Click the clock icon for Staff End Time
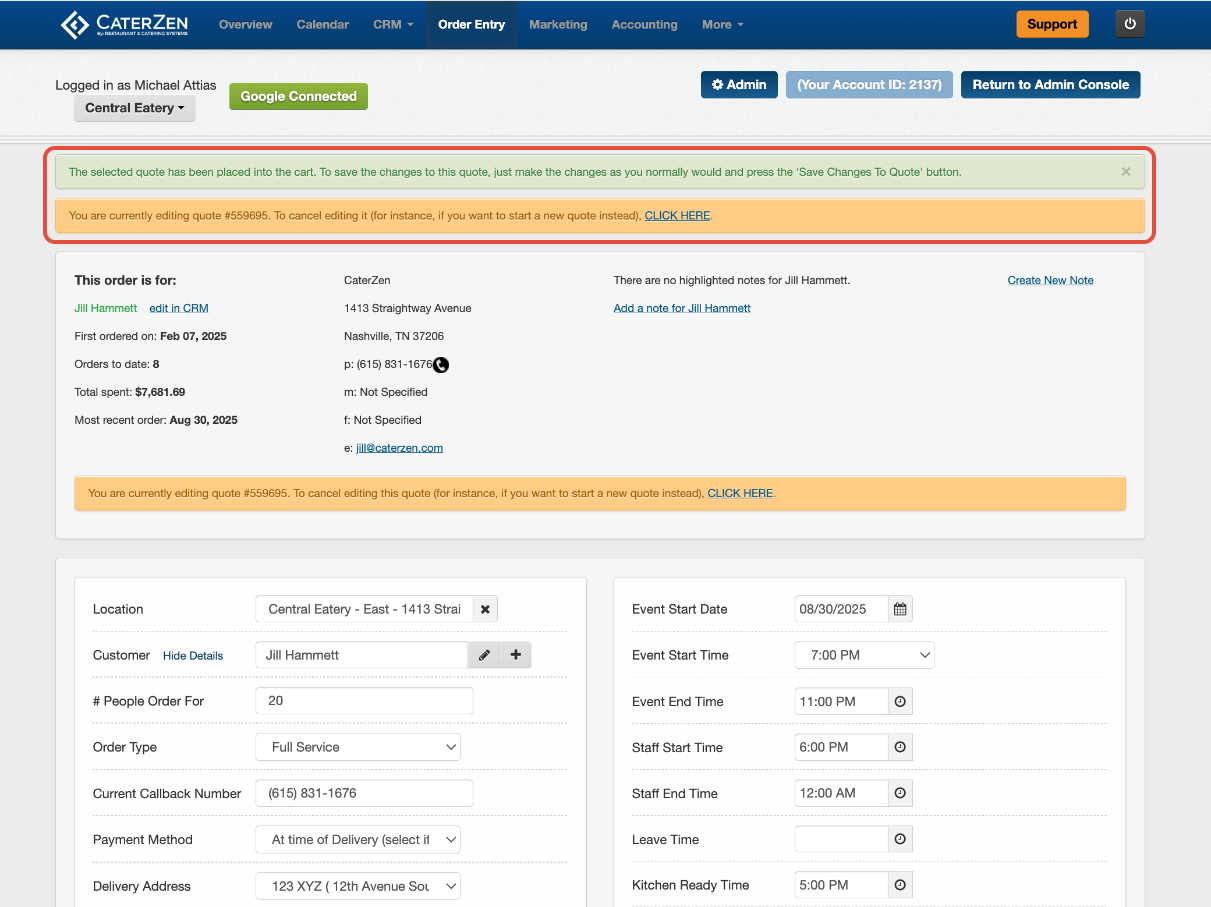Screen dimensions: 1211x907 tap(900, 794)
